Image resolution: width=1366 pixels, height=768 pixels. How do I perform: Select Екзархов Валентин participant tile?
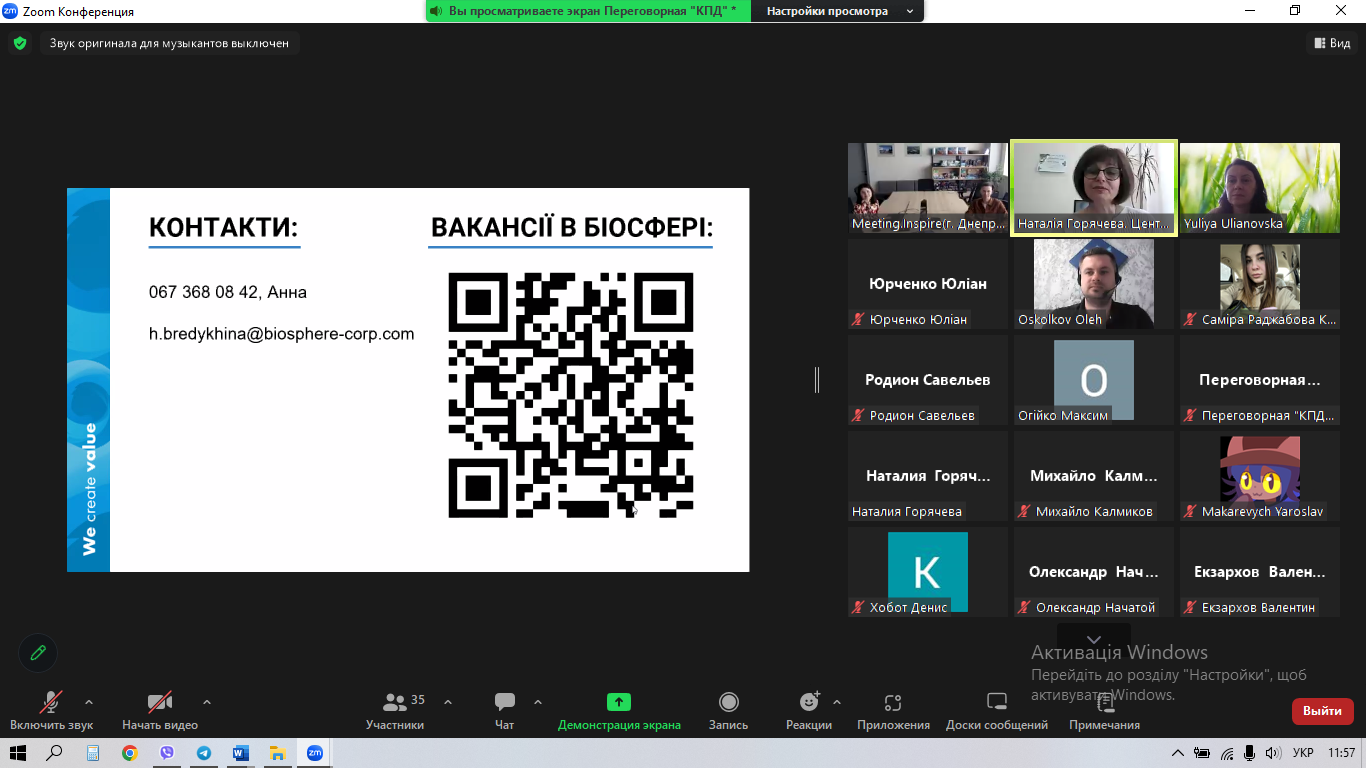pyautogui.click(x=1260, y=572)
